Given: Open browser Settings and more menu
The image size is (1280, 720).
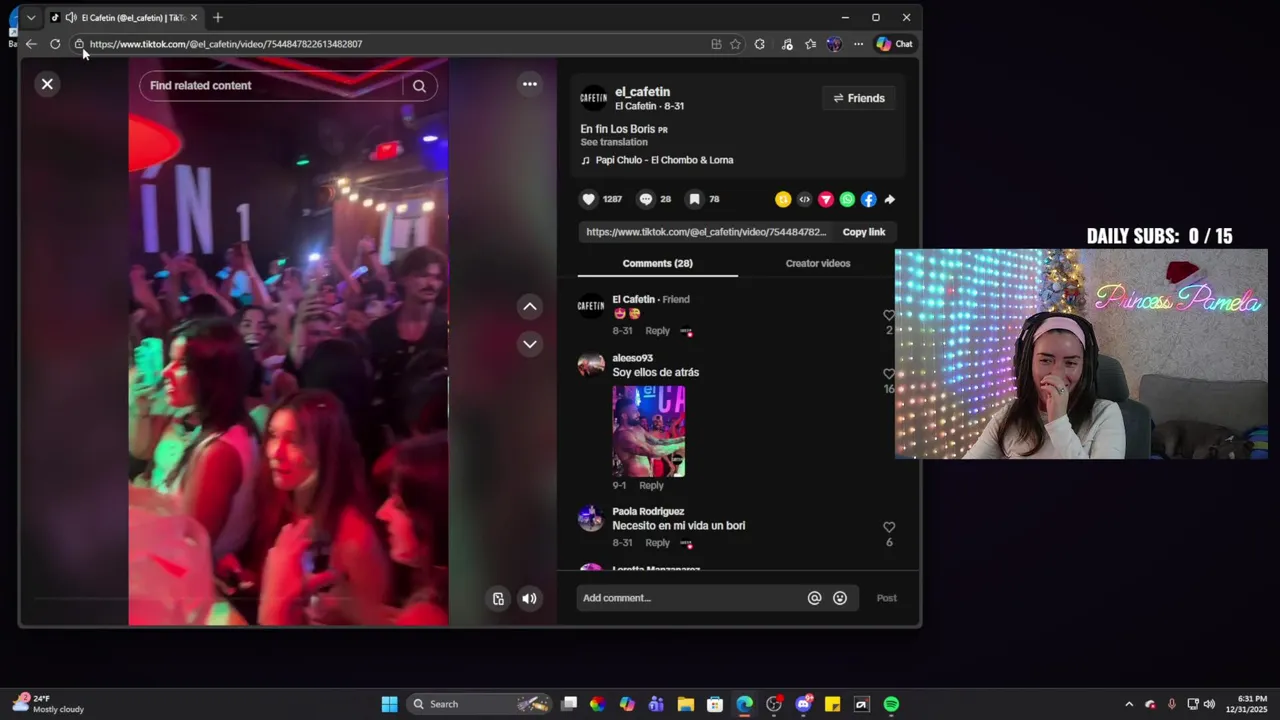Looking at the screenshot, I should coord(858,44).
